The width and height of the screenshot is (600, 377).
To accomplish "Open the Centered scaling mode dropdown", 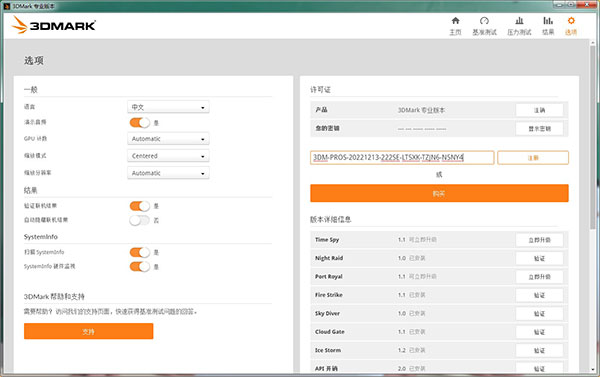I will point(168,156).
